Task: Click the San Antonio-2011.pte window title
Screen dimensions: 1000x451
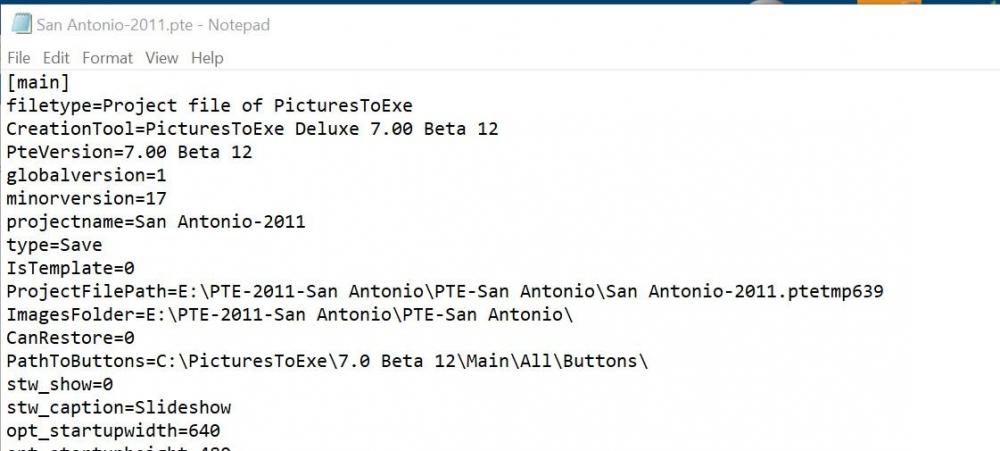Action: pos(153,25)
